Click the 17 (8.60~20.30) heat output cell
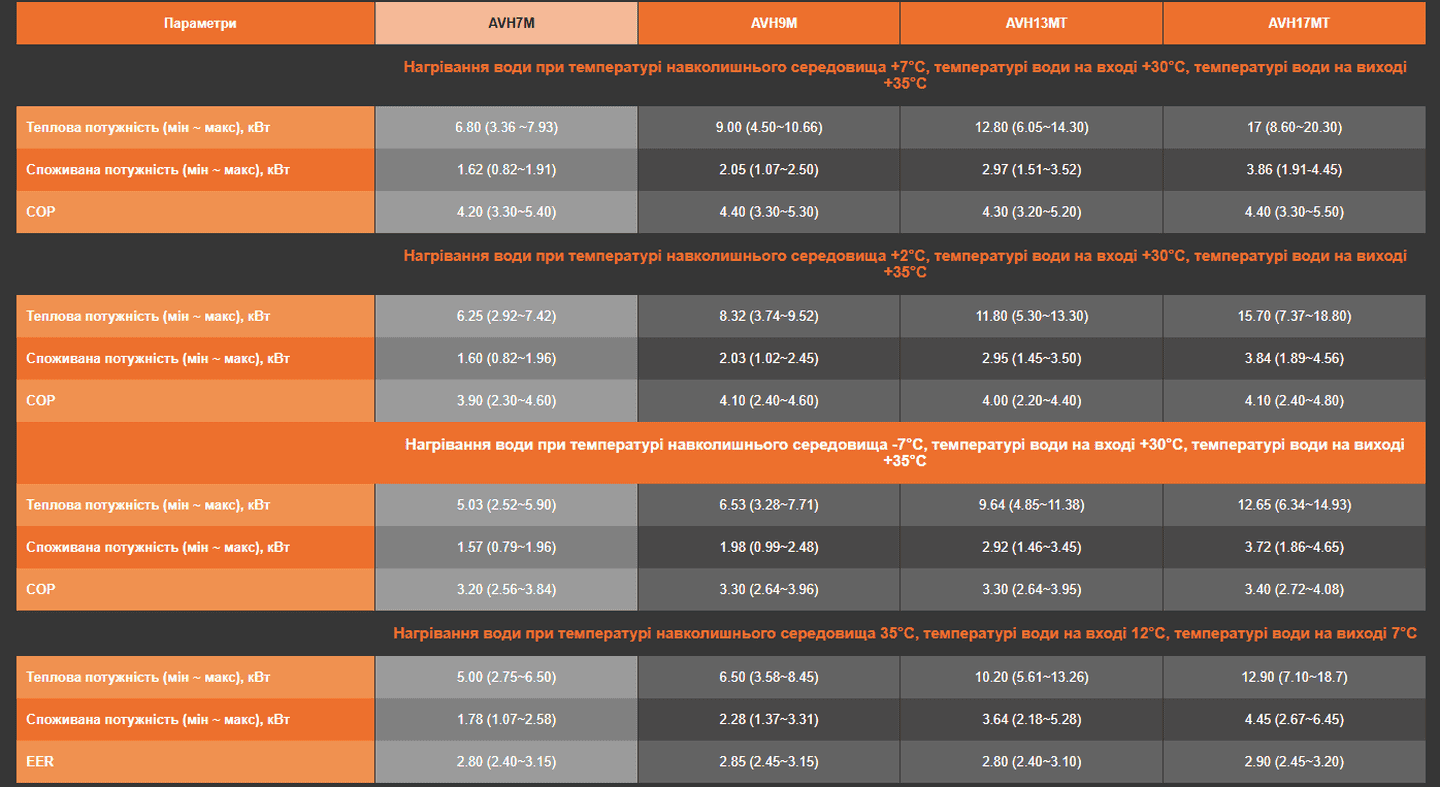The image size is (1440, 787). [x=1294, y=127]
